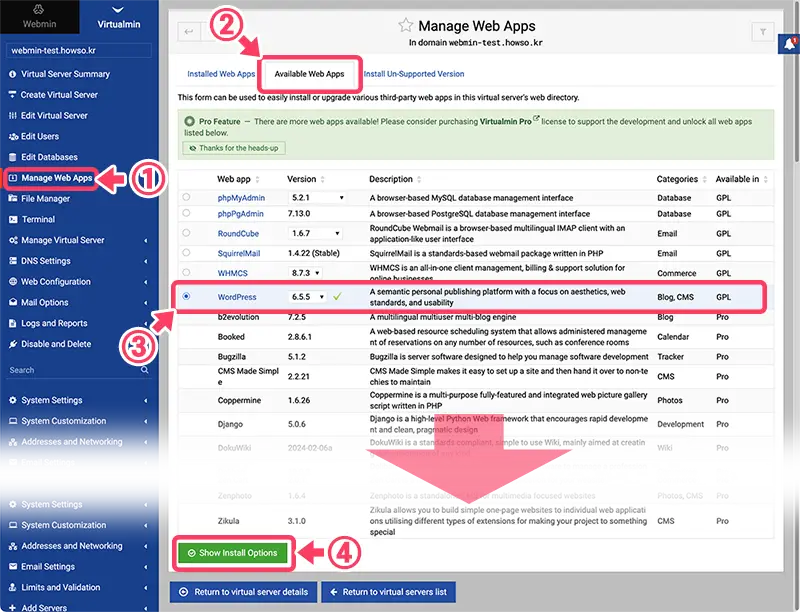The image size is (800, 612).
Task: Open the RoundCube app link
Action: click(238, 234)
